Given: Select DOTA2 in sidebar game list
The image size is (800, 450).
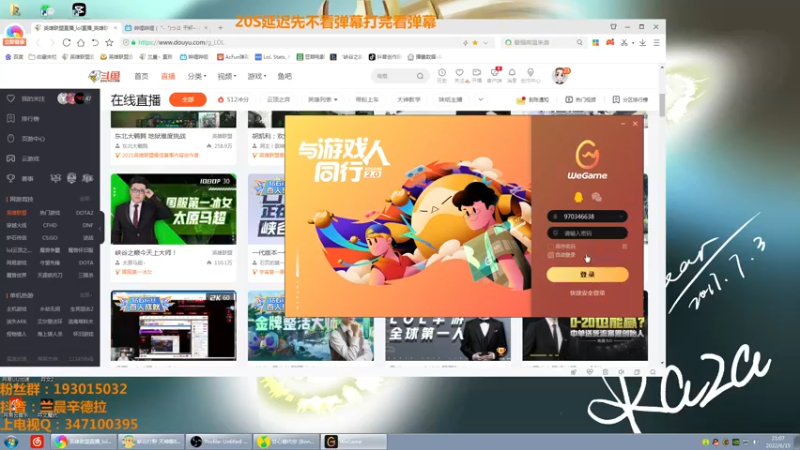Looking at the screenshot, I should pos(84,213).
